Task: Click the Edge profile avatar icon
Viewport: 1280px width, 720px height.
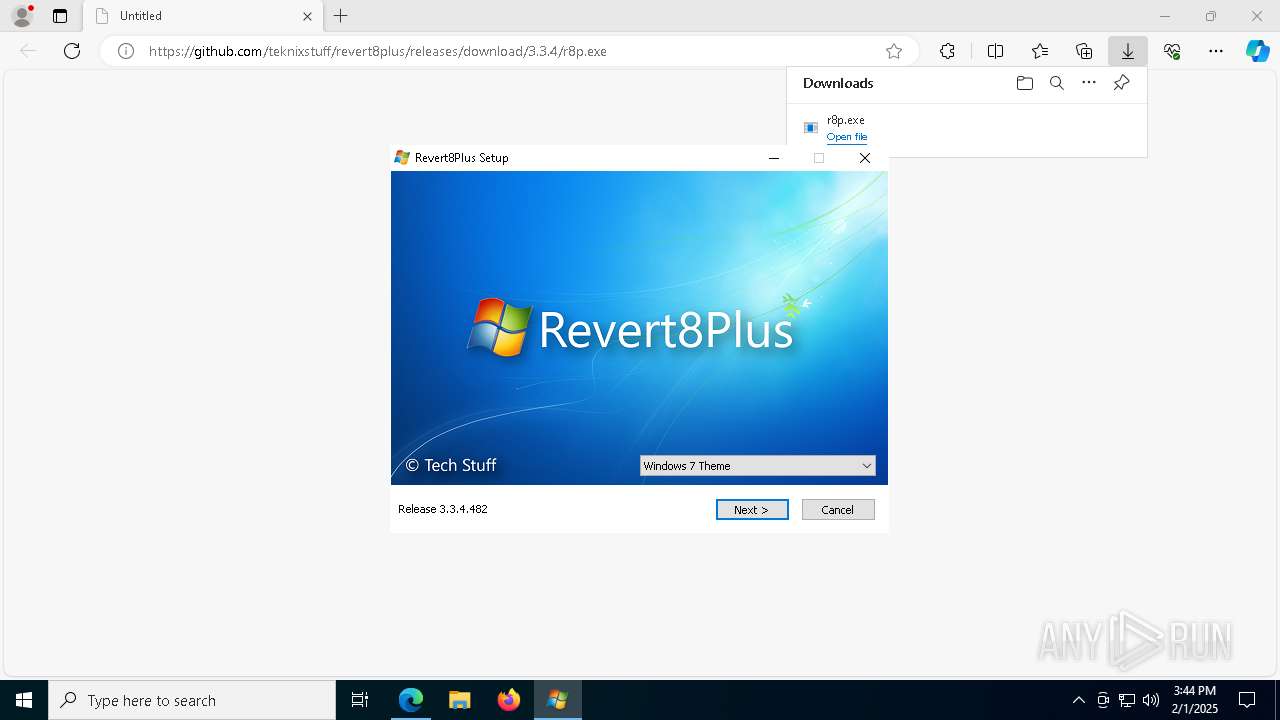Action: [22, 16]
